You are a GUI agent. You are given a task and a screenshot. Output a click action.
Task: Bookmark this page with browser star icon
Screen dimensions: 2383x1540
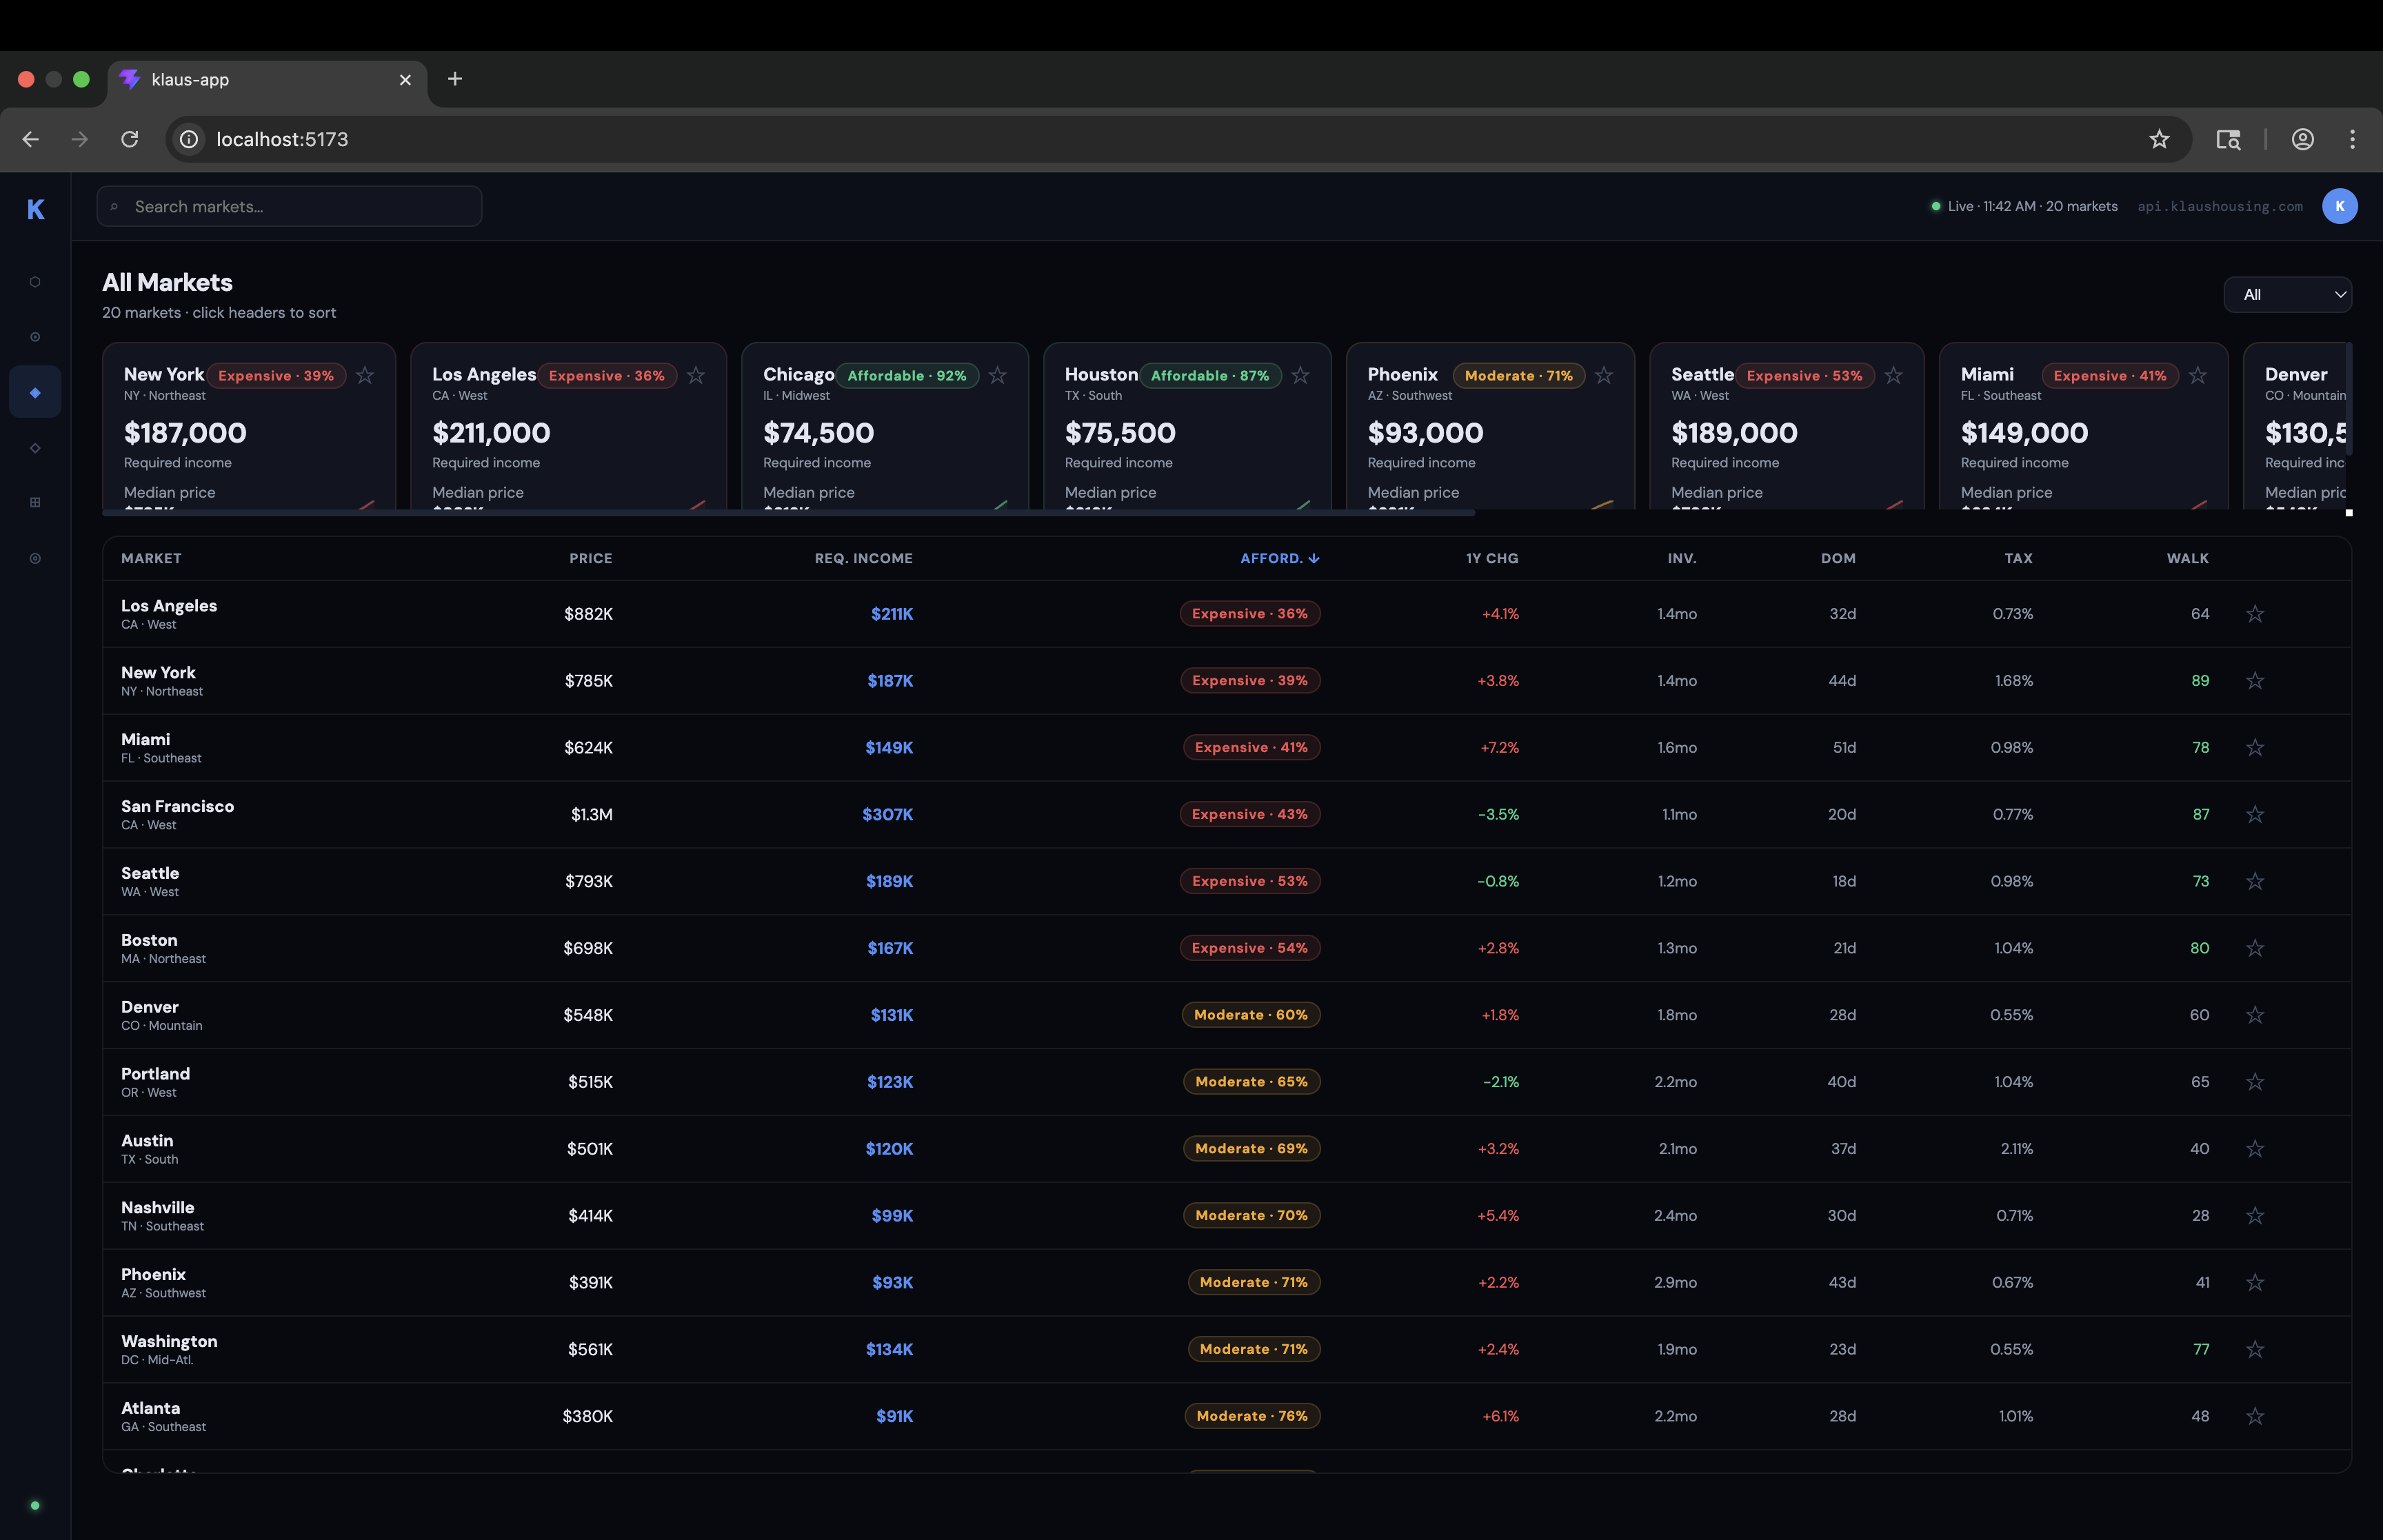pos(2159,139)
